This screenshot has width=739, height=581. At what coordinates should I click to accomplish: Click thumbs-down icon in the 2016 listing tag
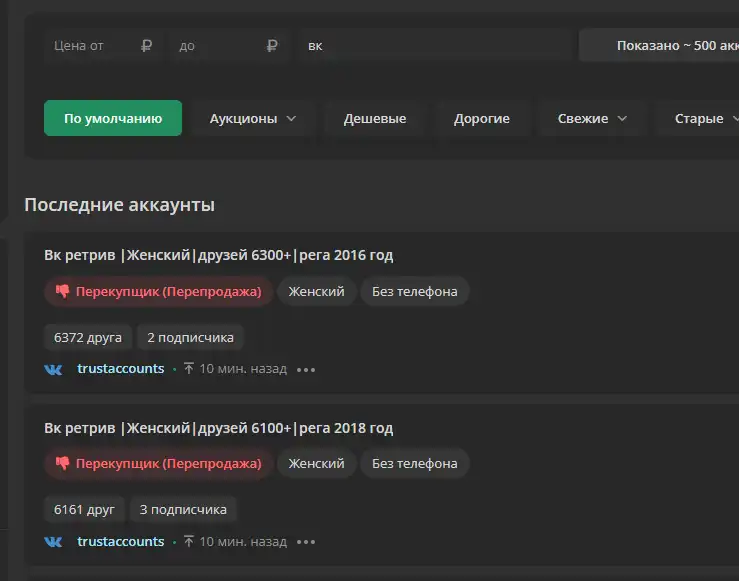point(62,291)
